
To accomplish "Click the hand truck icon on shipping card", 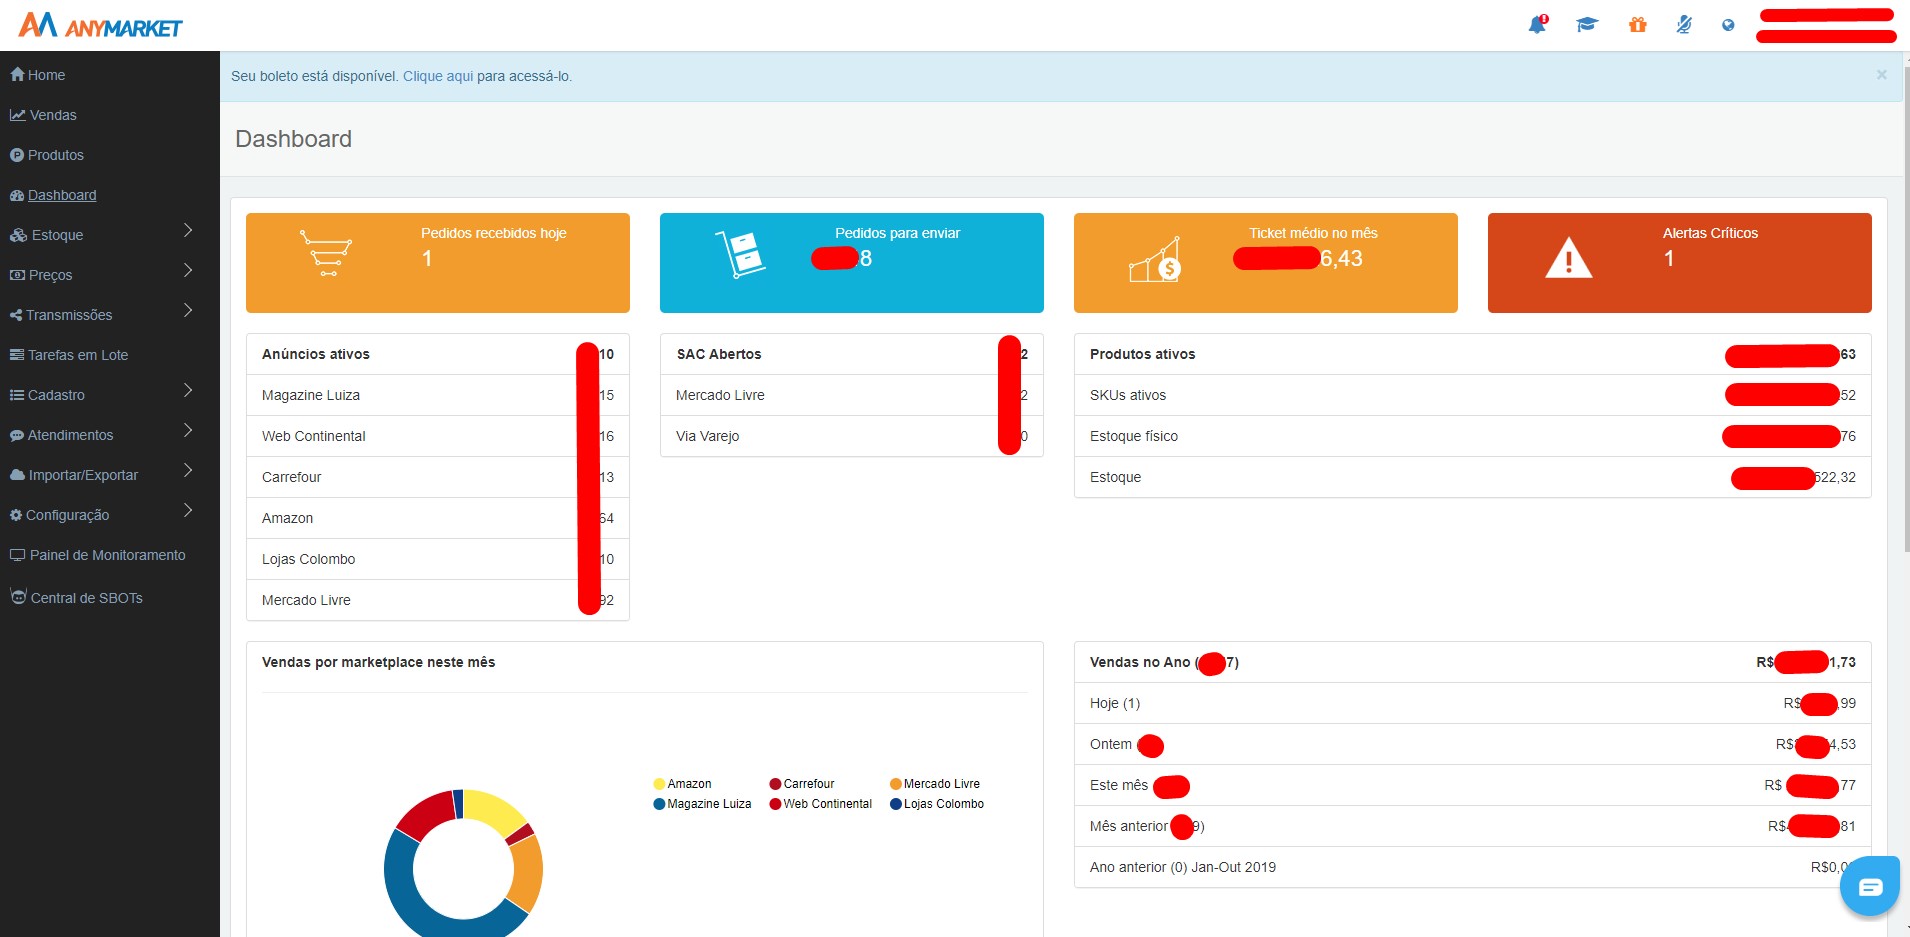I will pos(741,254).
